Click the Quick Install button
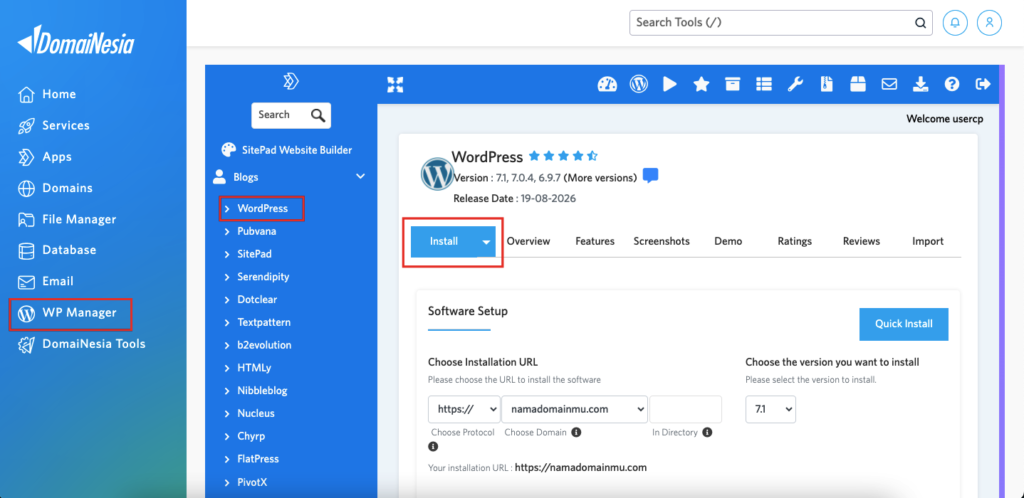1024x498 pixels. coord(904,324)
